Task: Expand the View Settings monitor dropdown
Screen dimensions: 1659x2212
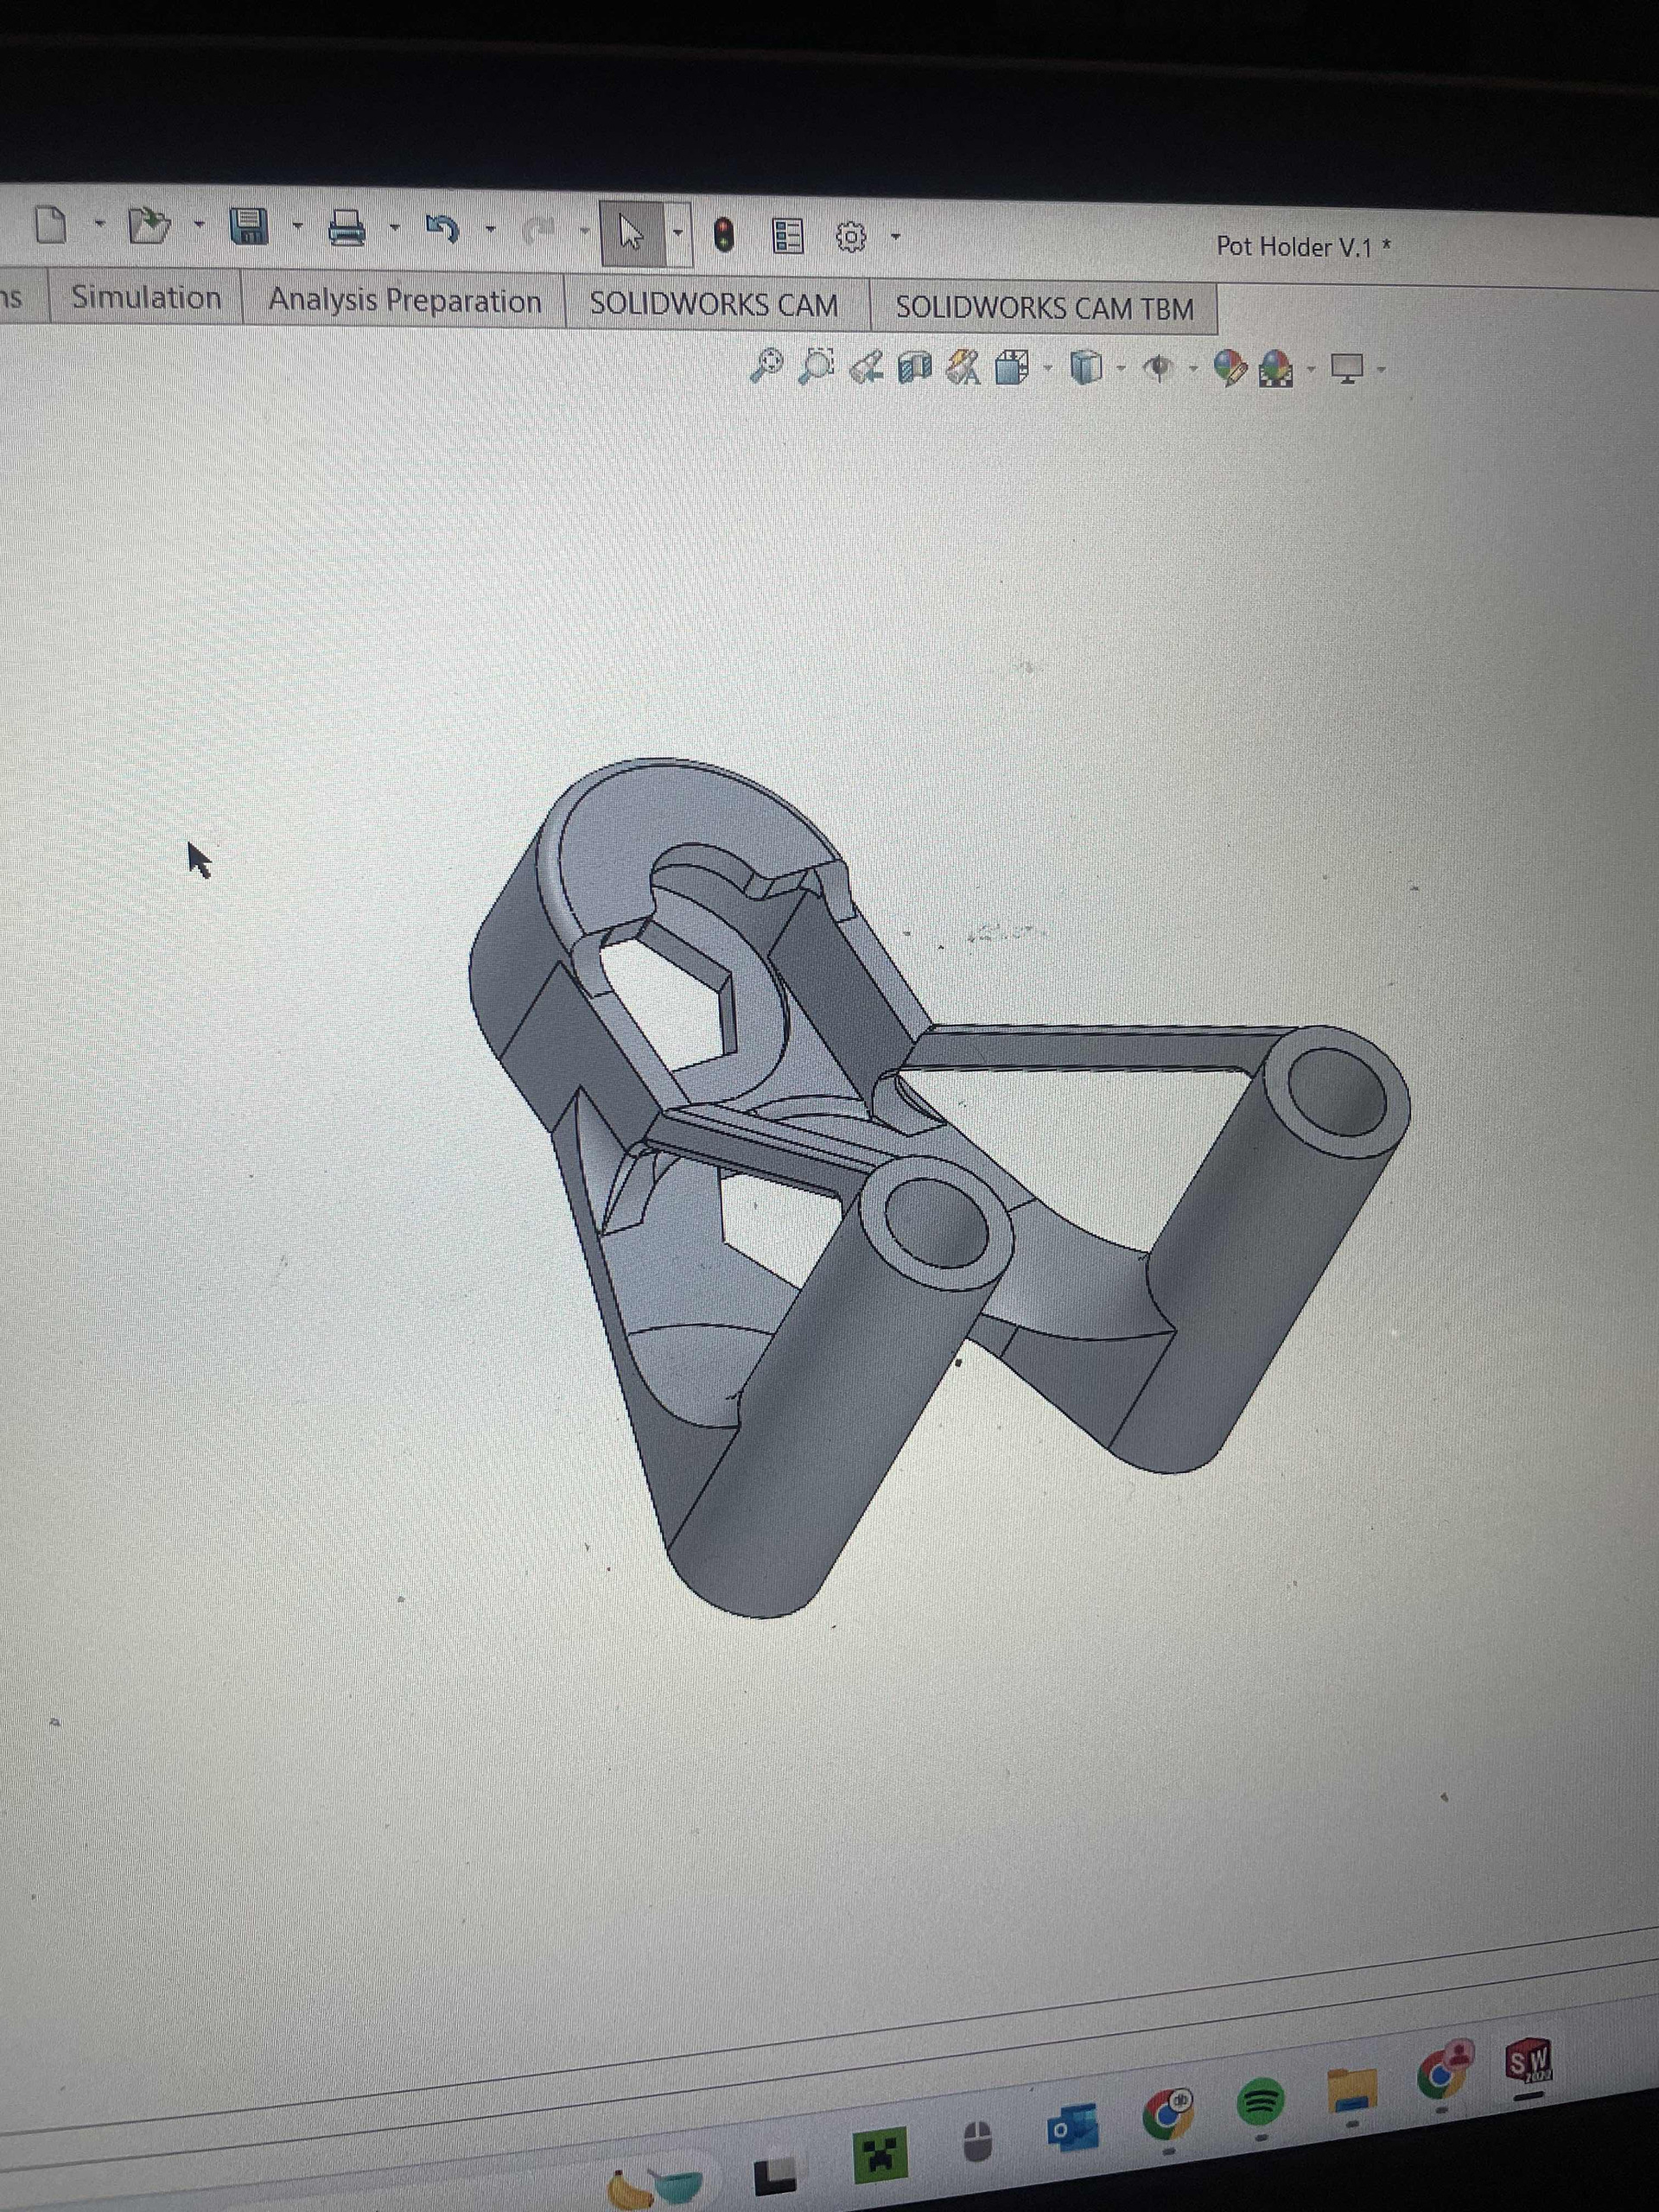Action: (1381, 371)
